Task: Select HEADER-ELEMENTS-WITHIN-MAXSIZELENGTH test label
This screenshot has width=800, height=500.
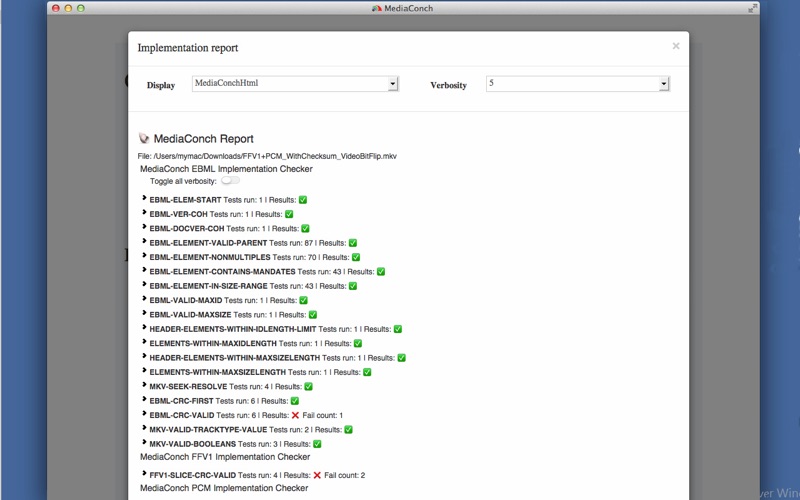Action: (x=235, y=358)
